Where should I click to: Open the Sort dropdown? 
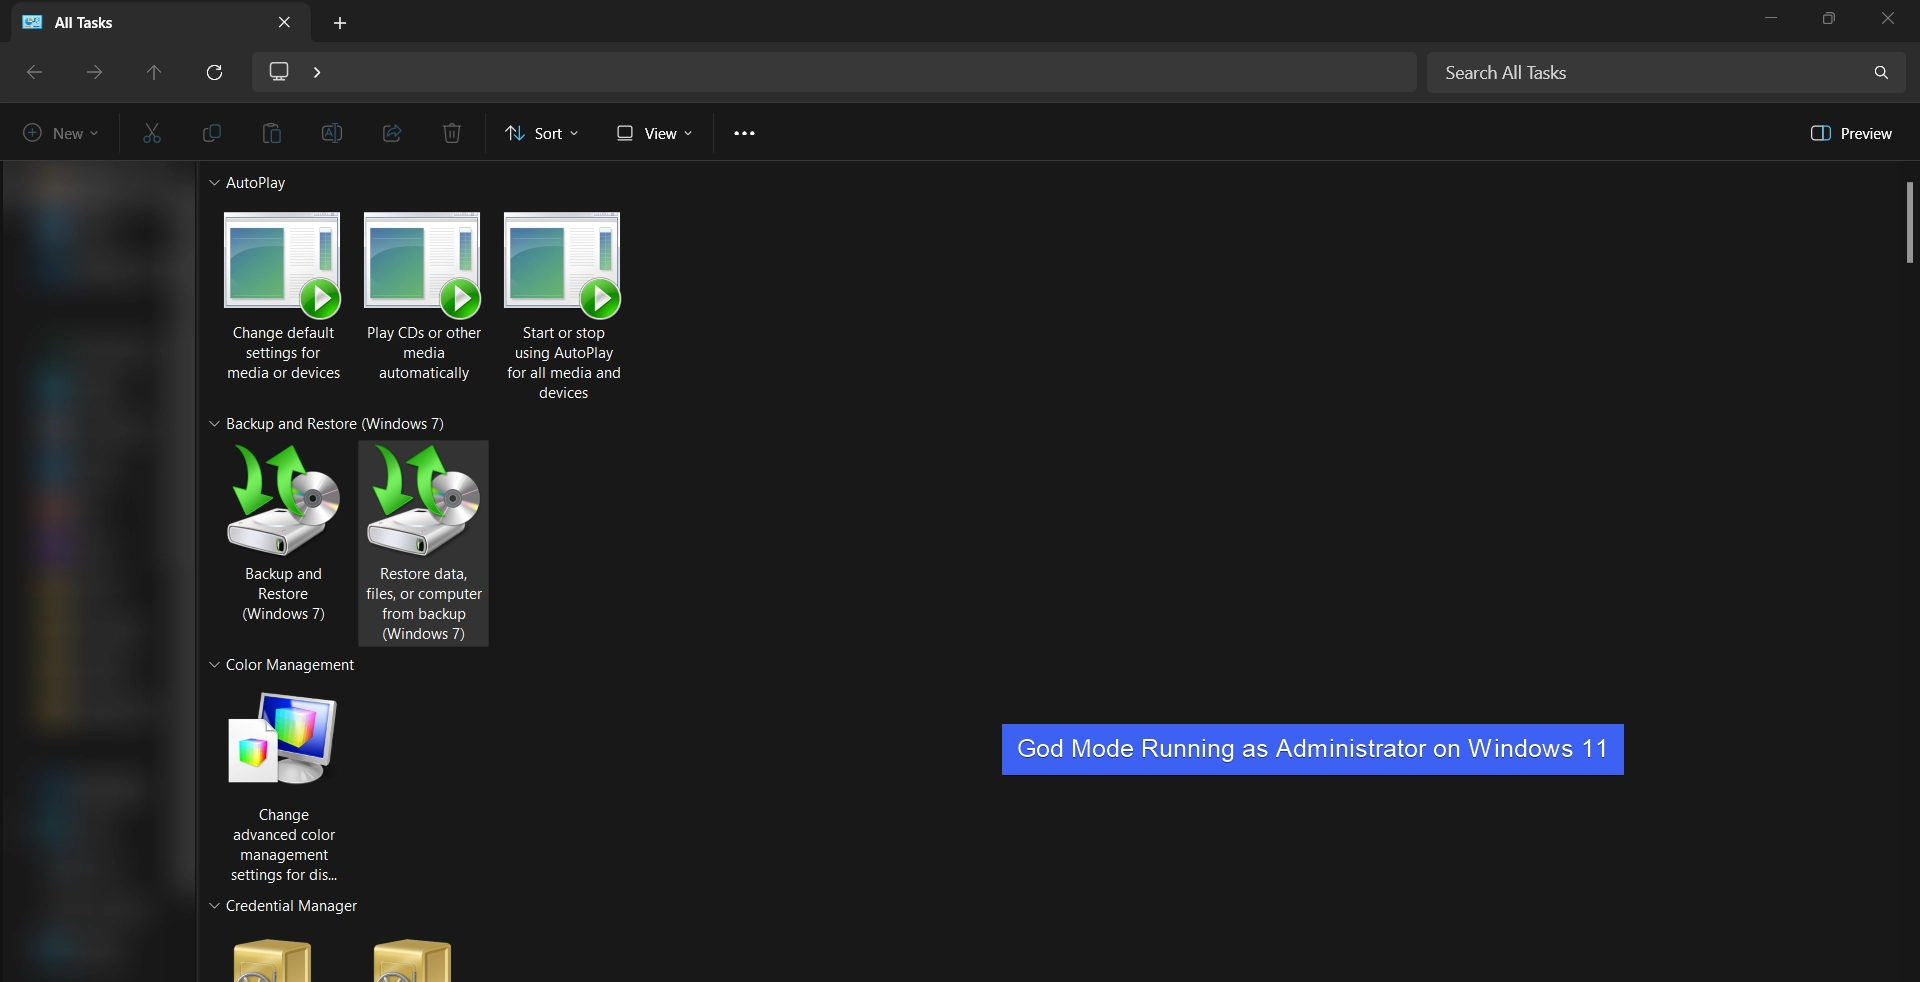click(542, 133)
